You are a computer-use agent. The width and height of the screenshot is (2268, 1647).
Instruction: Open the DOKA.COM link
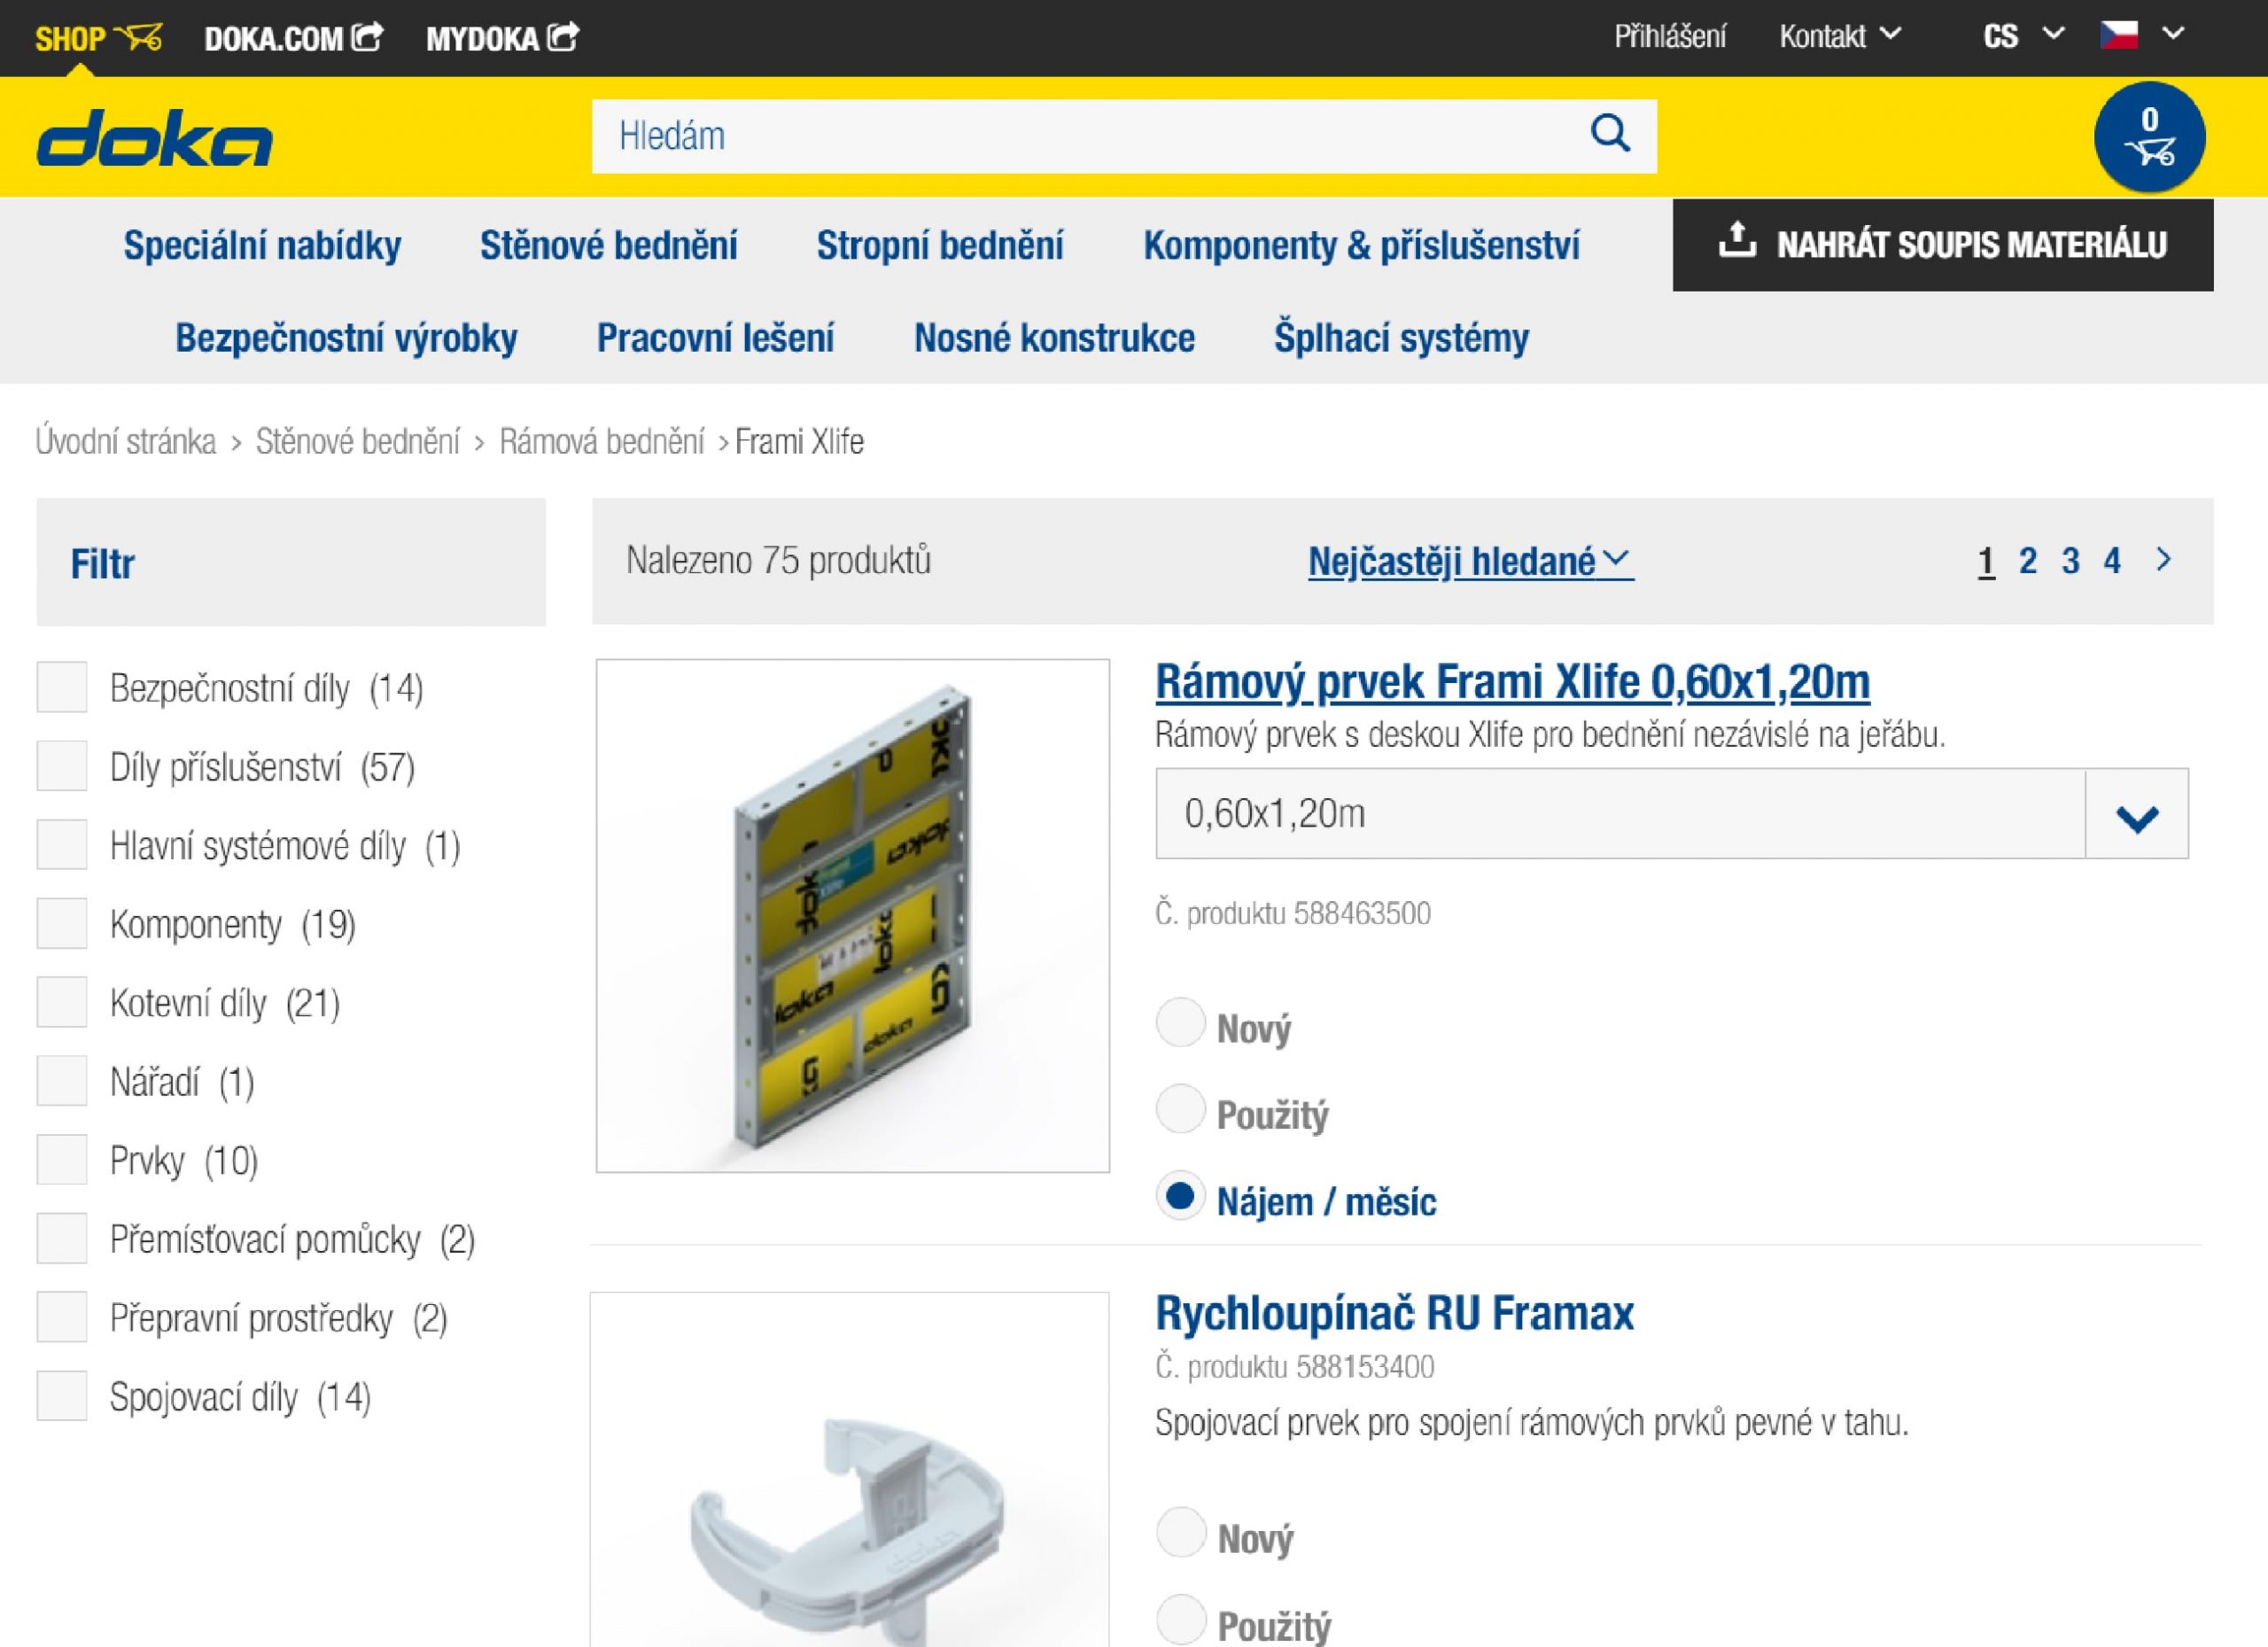[293, 38]
